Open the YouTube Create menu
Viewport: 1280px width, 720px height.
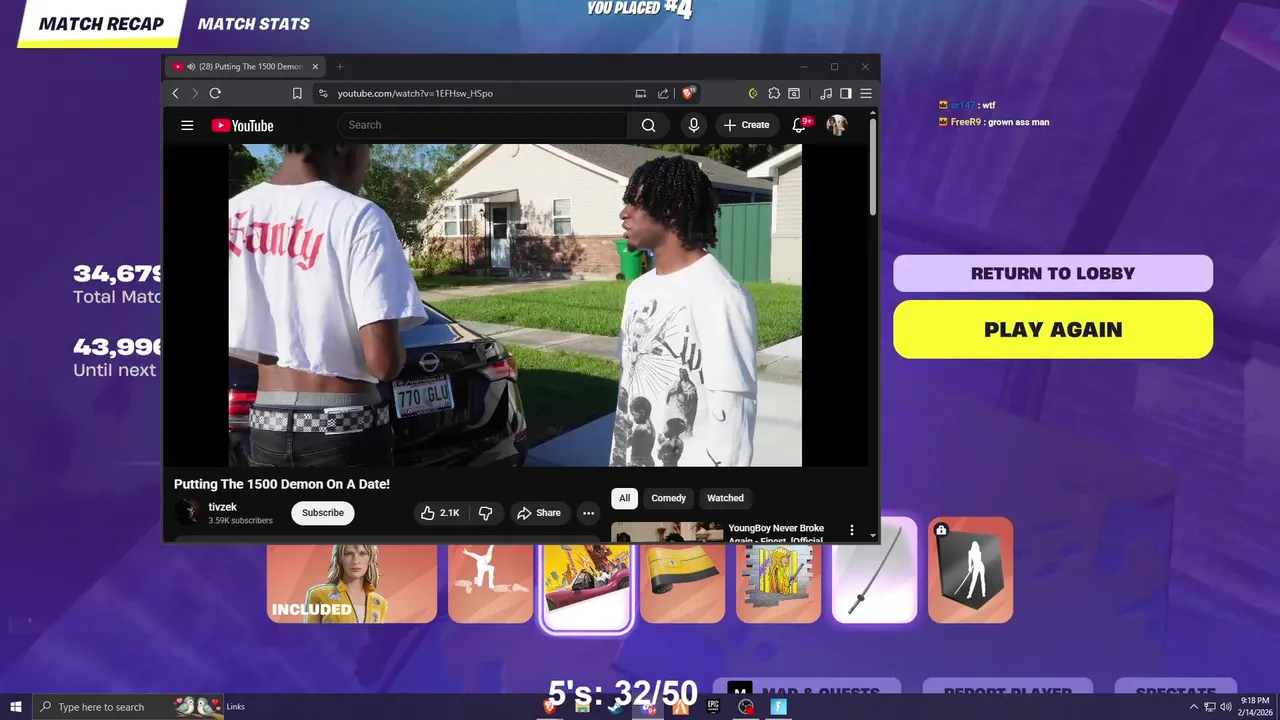(747, 125)
